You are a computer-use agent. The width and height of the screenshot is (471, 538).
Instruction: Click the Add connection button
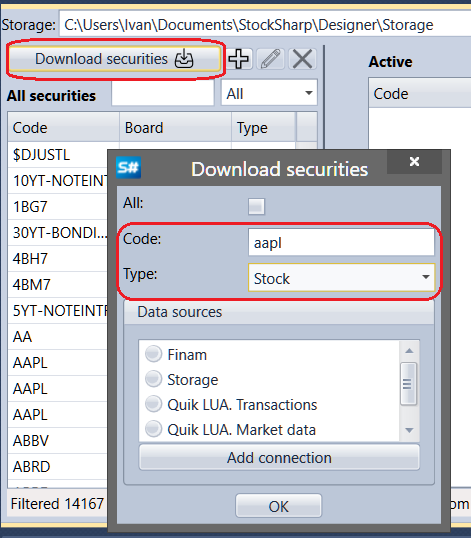point(279,458)
